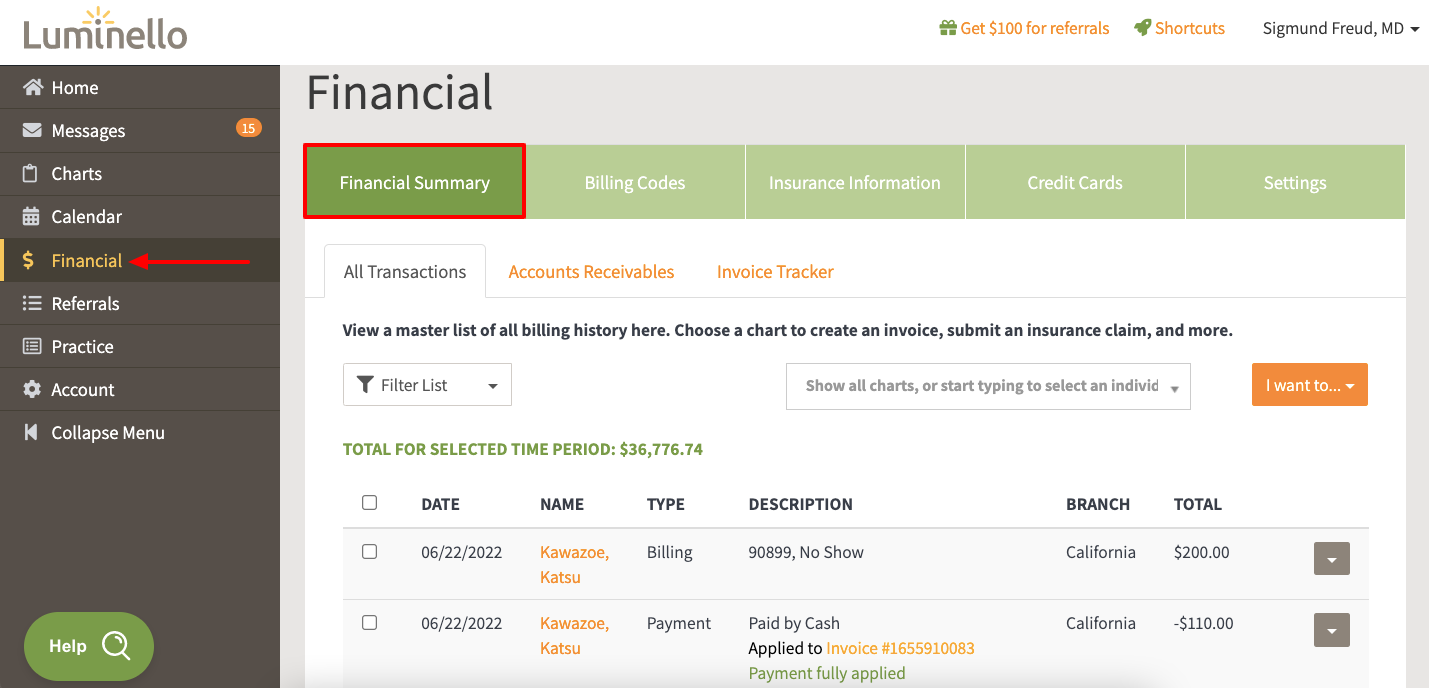Switch to Billing Codes tab
Viewport: 1429px width, 688px height.
click(635, 182)
